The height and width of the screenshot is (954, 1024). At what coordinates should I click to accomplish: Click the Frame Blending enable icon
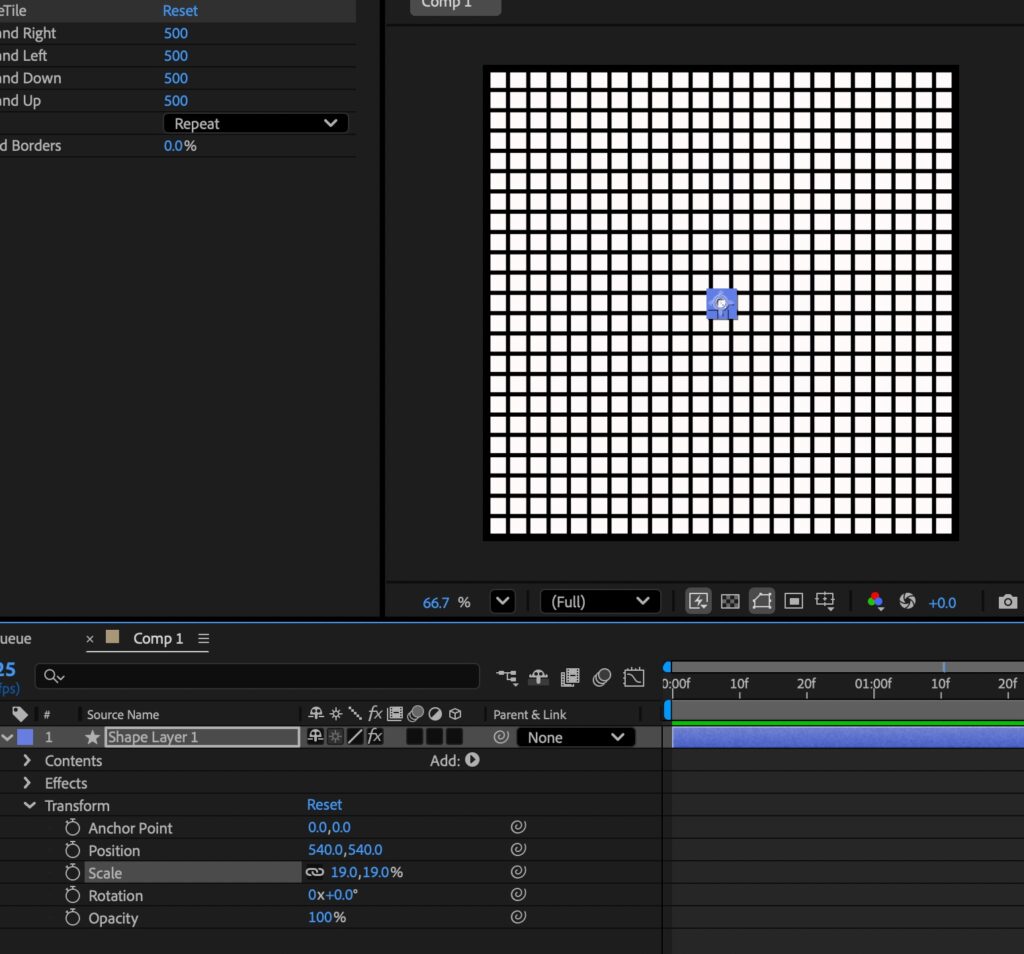point(570,677)
